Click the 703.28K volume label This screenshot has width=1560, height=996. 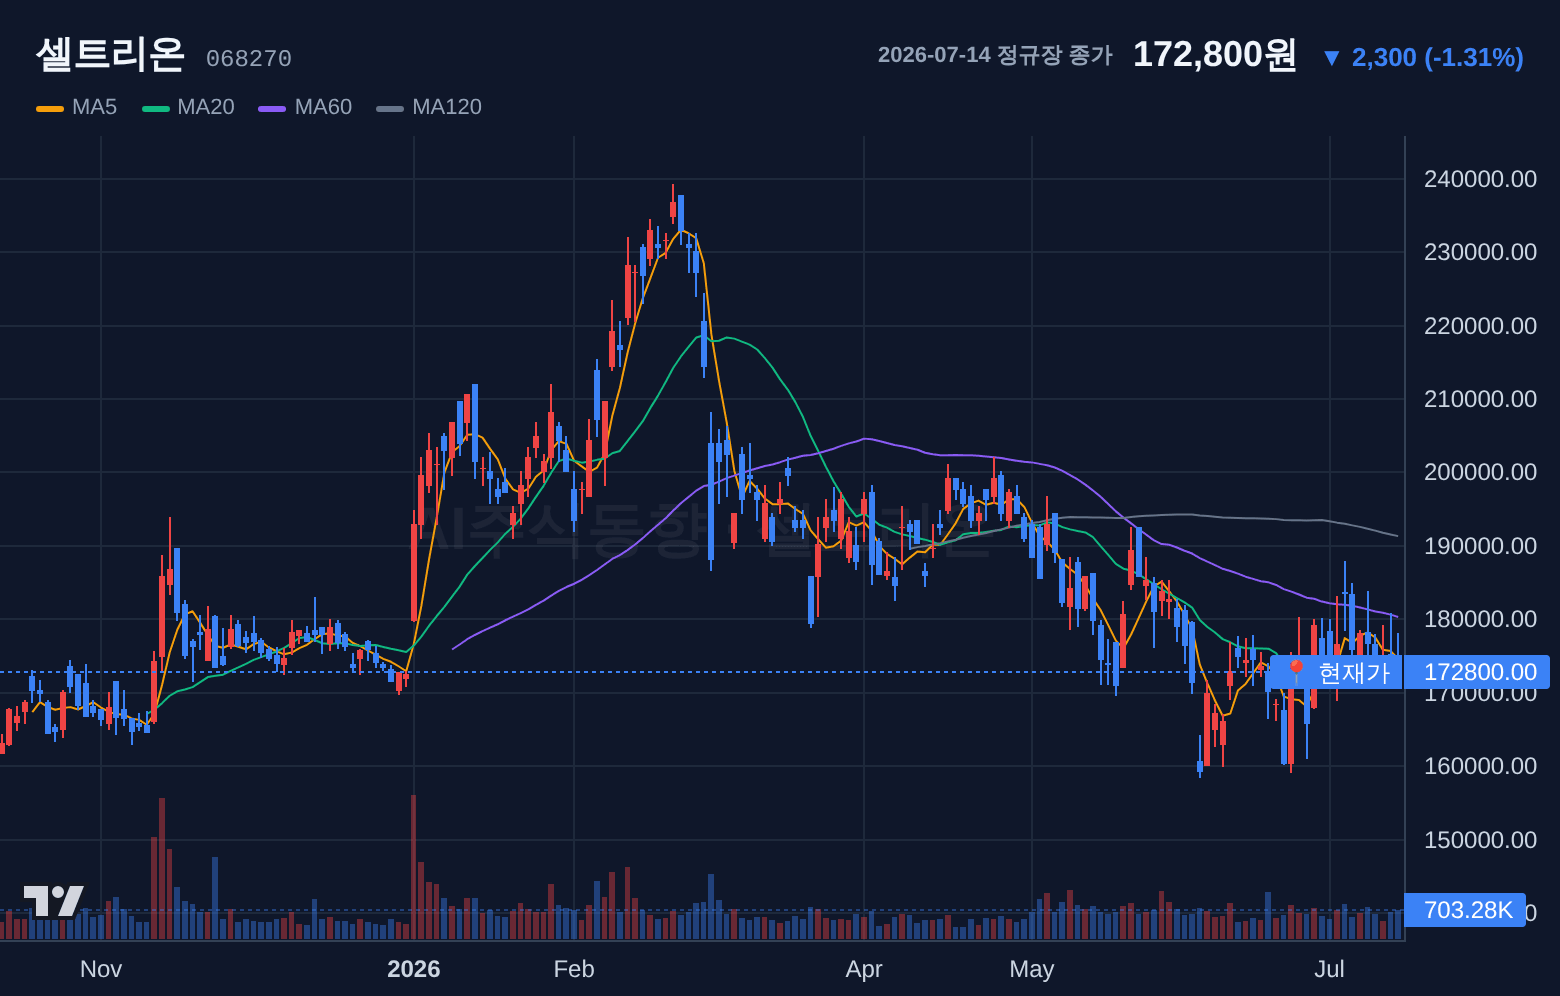1465,910
